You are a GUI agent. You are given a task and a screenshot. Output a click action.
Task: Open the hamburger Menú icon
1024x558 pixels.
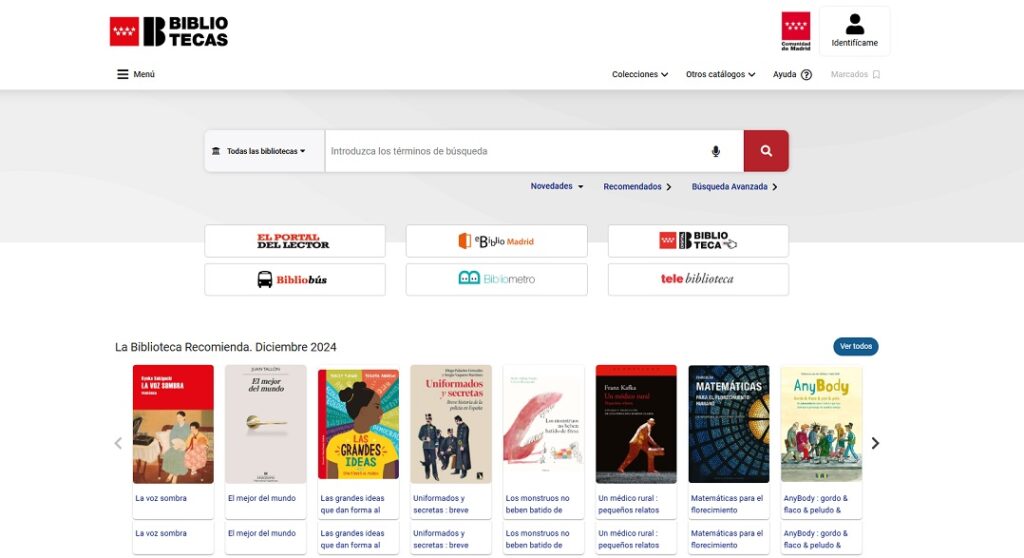point(123,74)
